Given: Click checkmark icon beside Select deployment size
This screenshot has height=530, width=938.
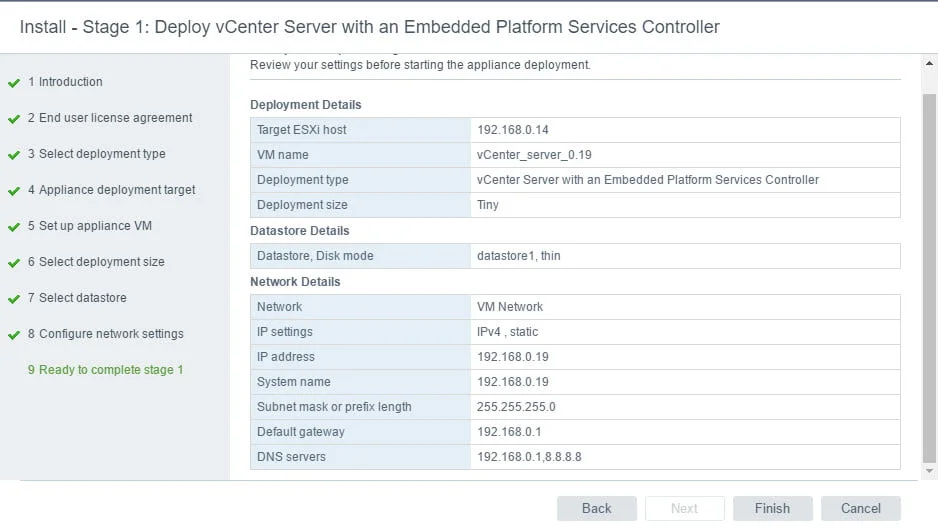Looking at the screenshot, I should pyautogui.click(x=14, y=263).
